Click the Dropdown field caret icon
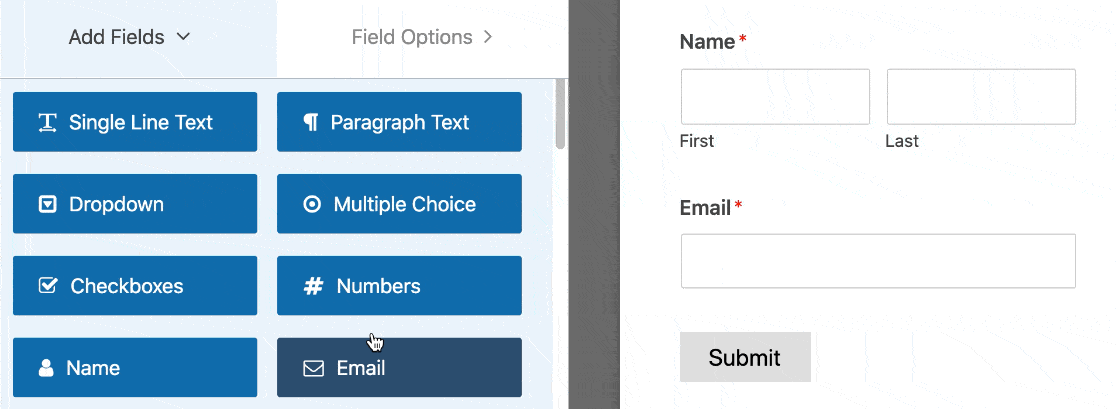 coord(47,205)
